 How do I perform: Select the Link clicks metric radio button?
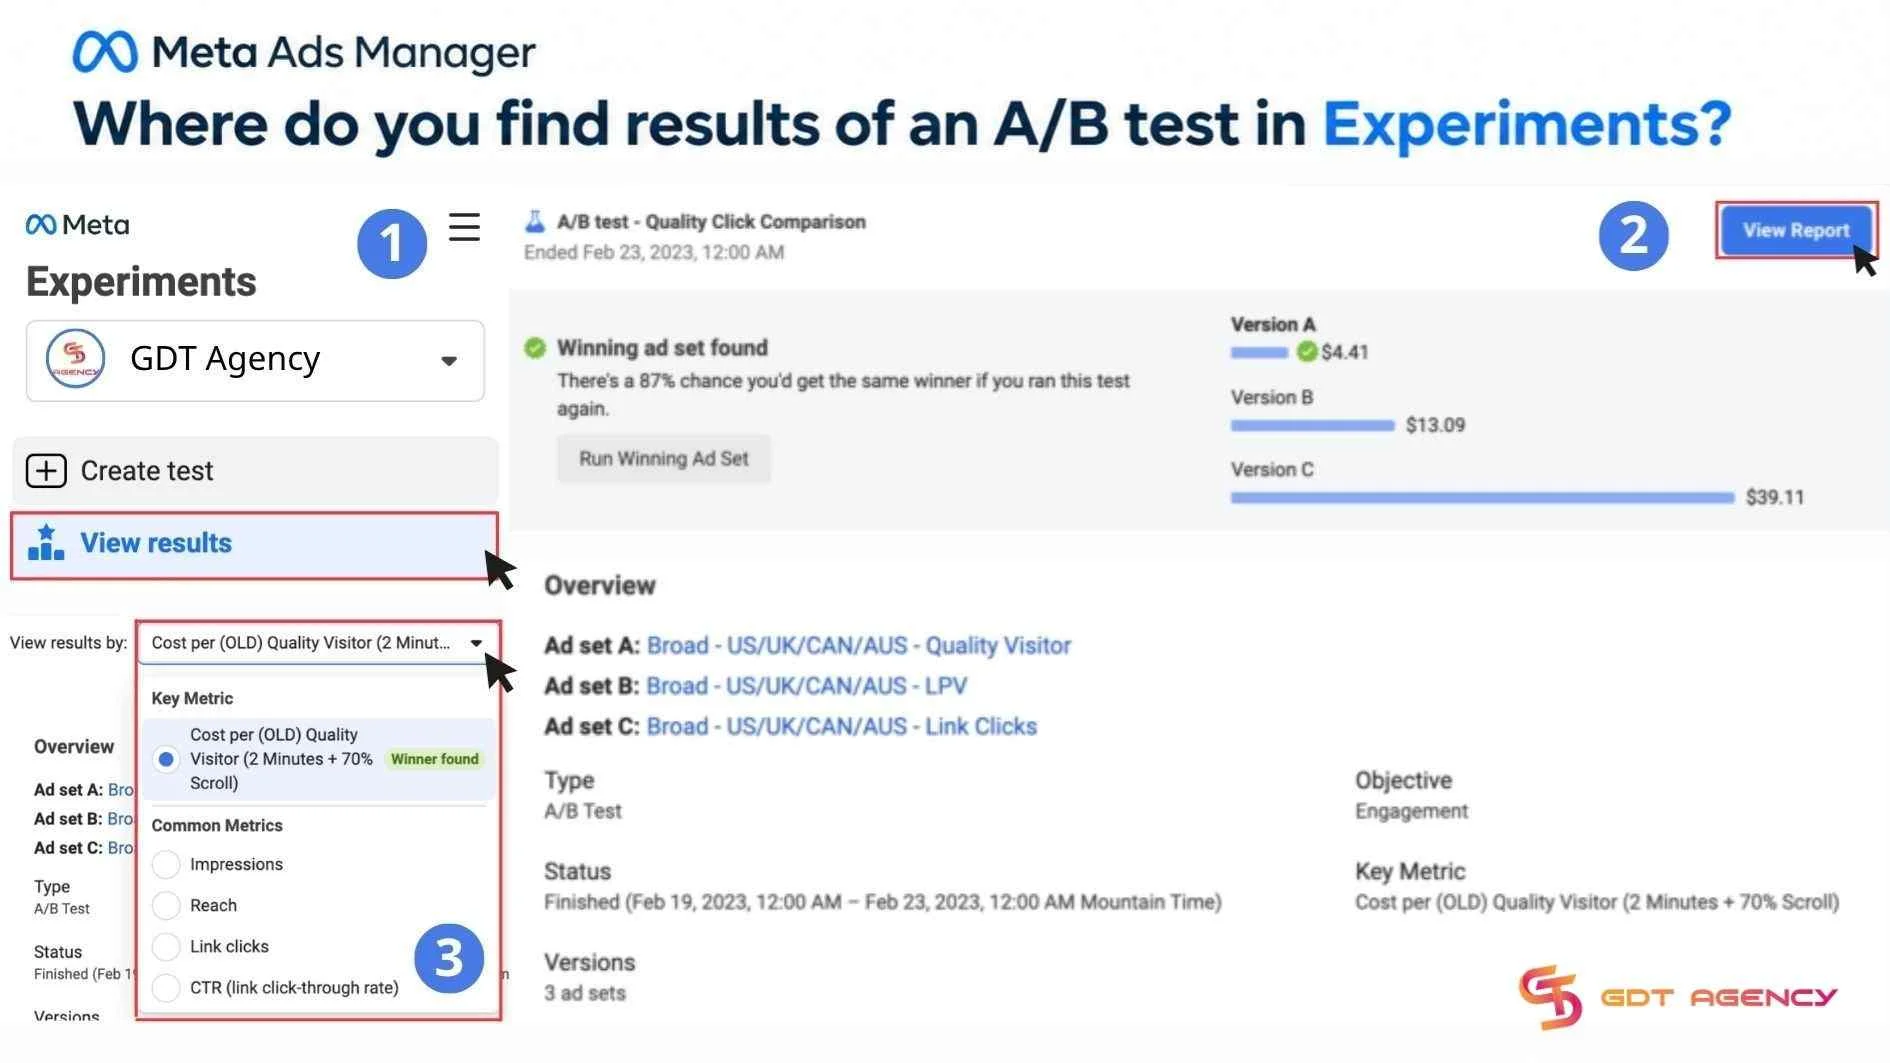[166, 946]
